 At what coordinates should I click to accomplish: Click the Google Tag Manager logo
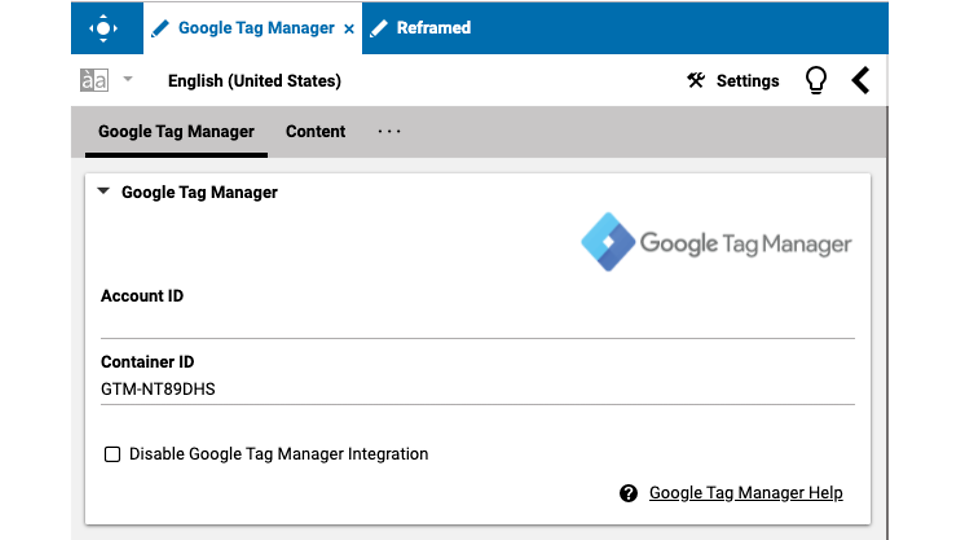pyautogui.click(x=716, y=242)
